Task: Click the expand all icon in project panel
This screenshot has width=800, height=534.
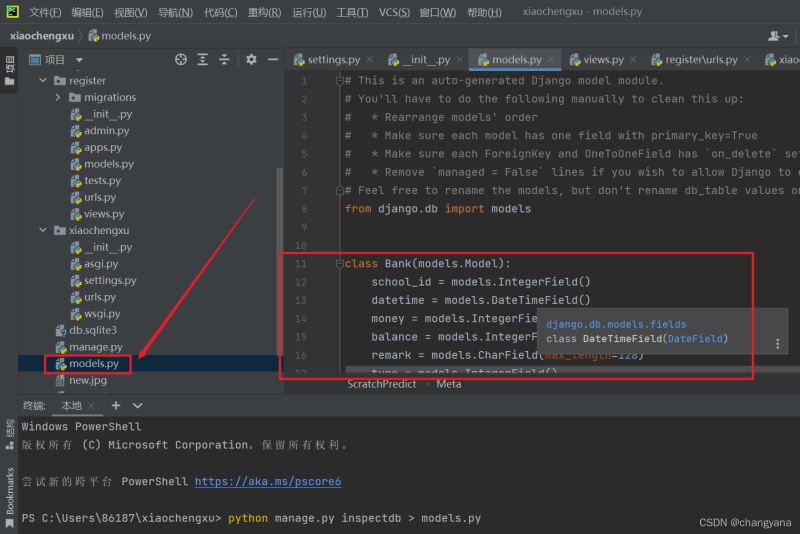Action: [x=204, y=60]
